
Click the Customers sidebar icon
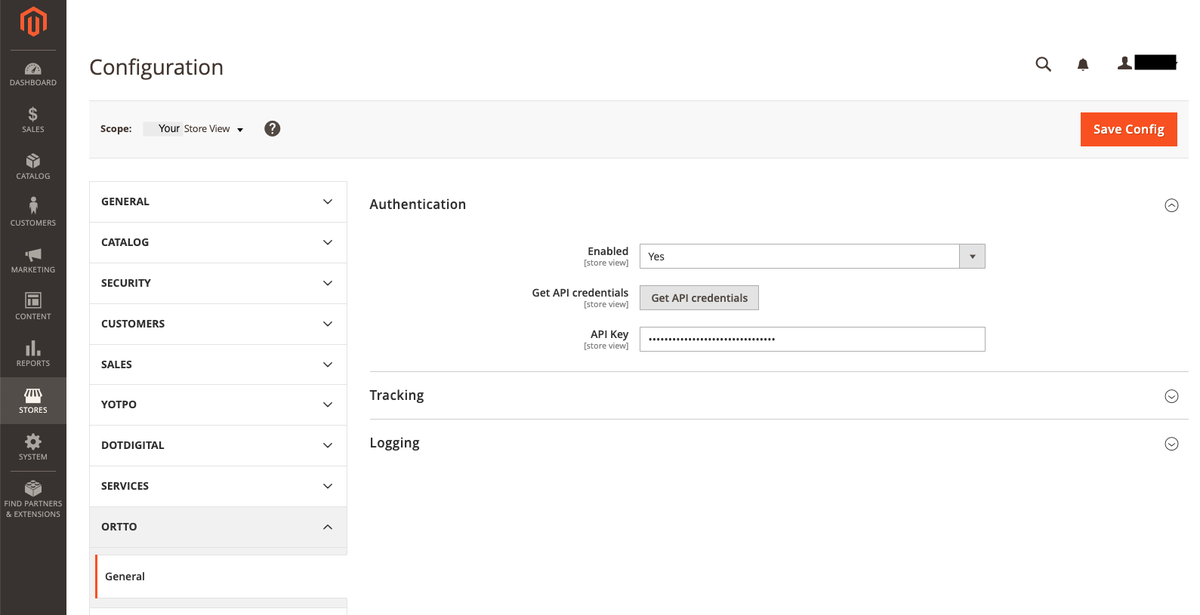click(x=33, y=211)
